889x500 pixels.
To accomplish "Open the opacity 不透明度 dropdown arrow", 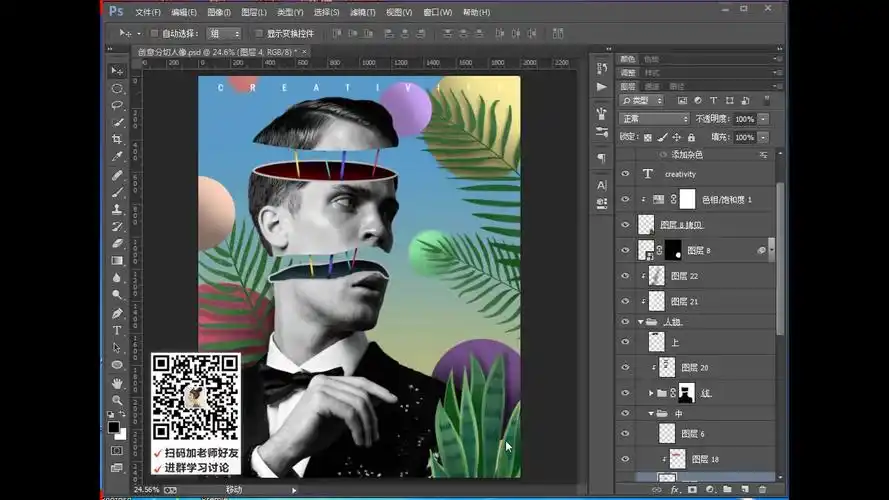I will tap(764, 119).
